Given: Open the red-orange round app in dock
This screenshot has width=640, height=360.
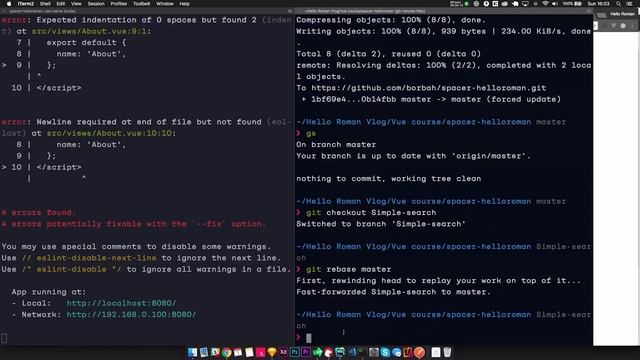Looking at the screenshot, I should (419, 352).
